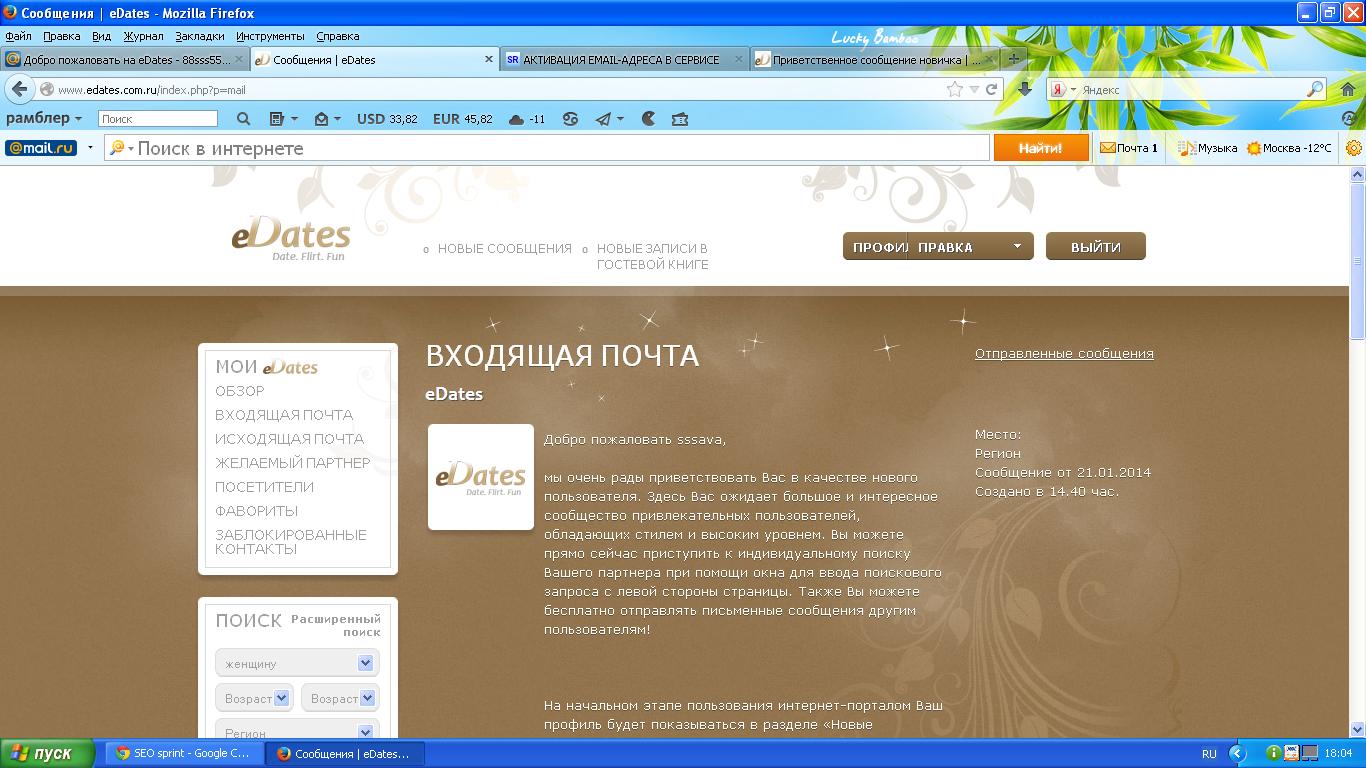The image size is (1366, 768).
Task: Click the Yandex search magnifier icon
Action: pos(1316,89)
